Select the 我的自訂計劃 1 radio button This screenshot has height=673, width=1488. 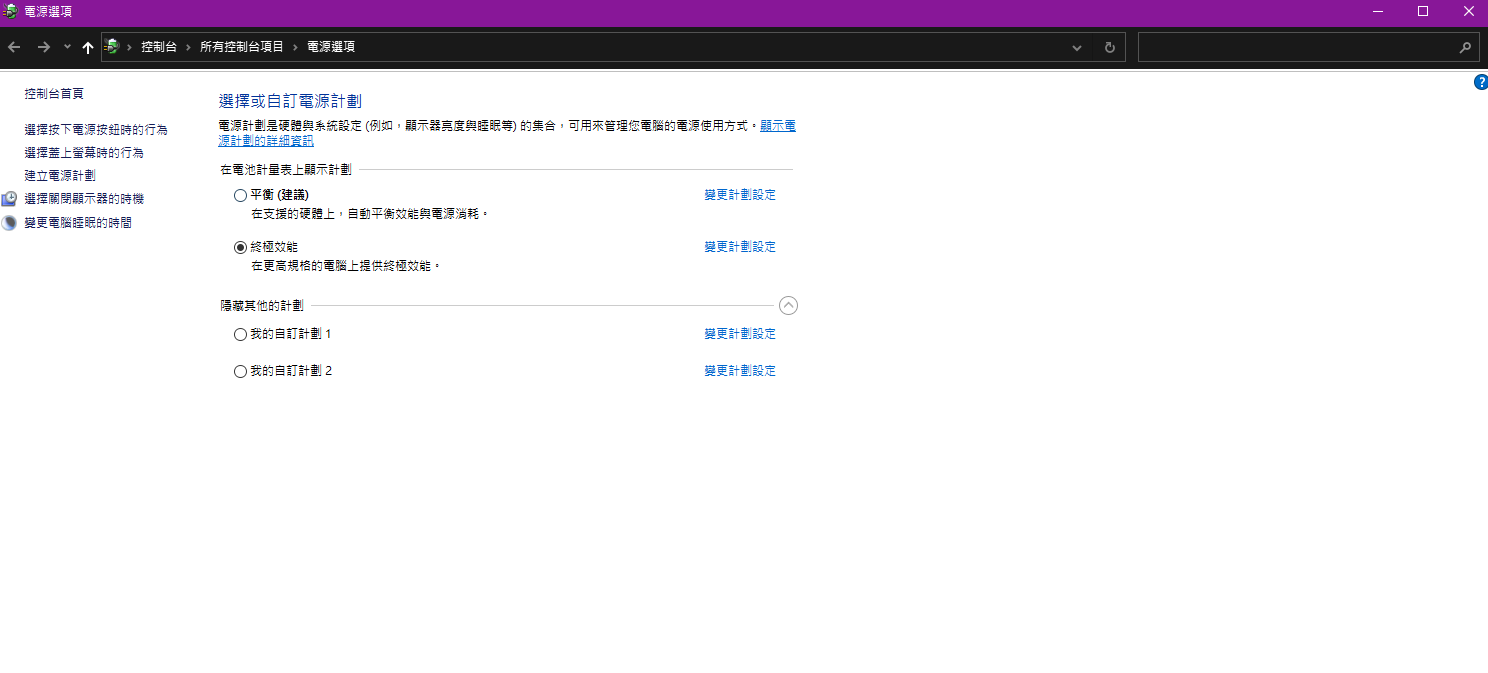pos(240,334)
